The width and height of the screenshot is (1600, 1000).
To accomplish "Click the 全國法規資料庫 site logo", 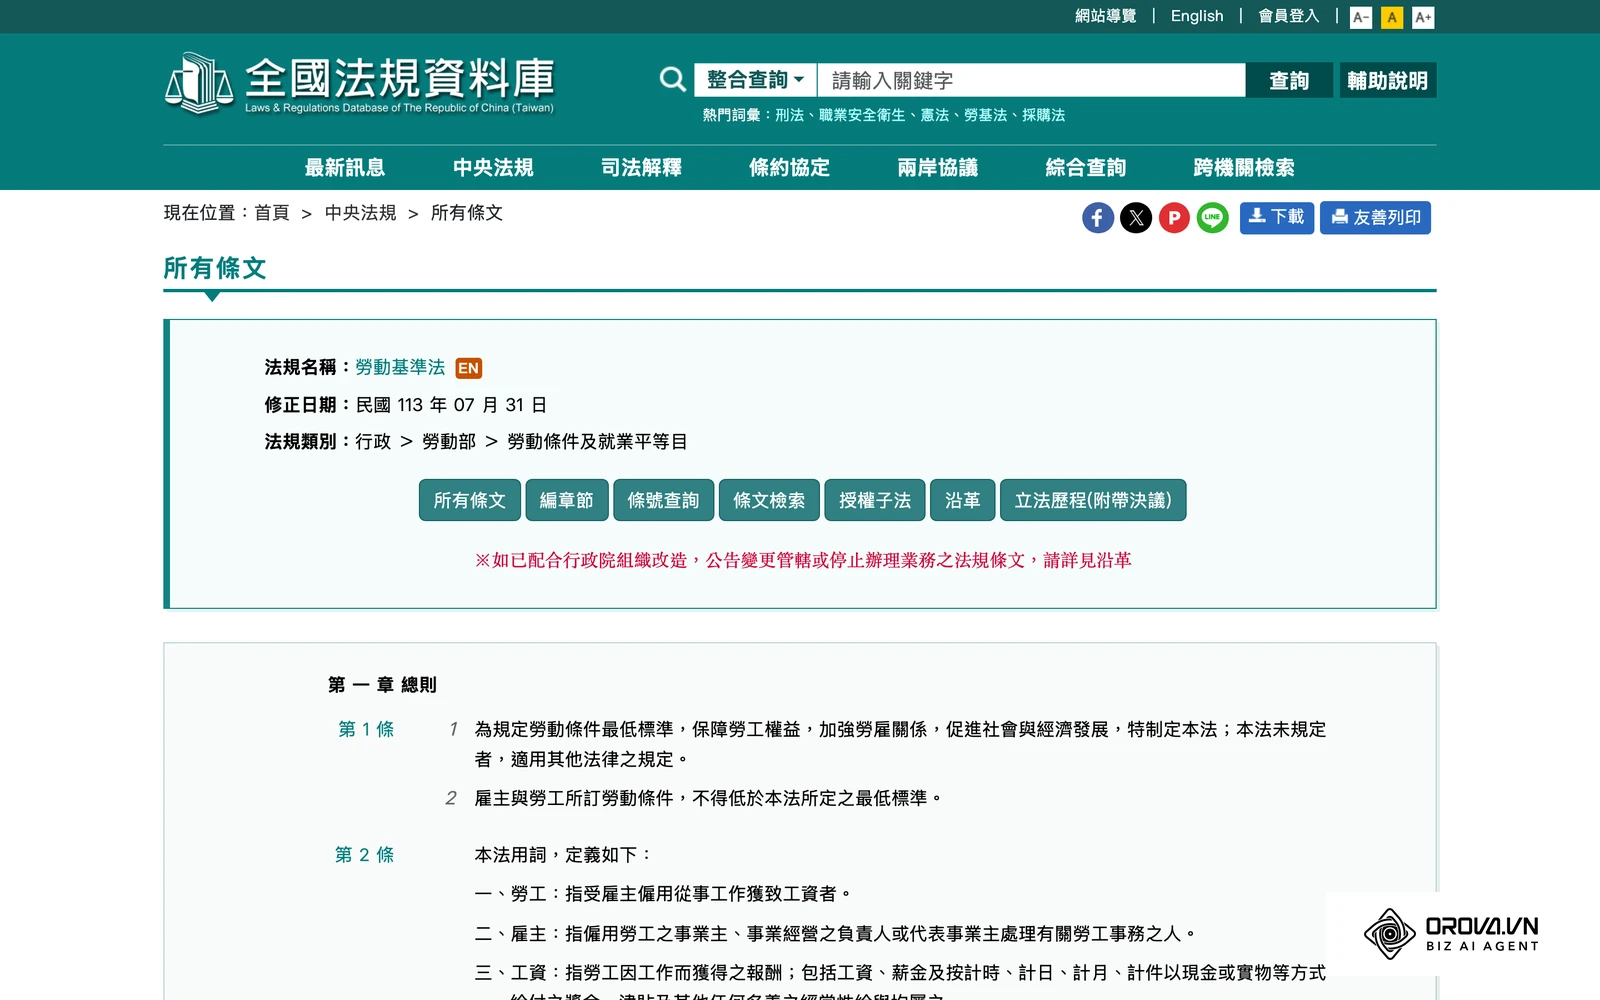I will 359,84.
